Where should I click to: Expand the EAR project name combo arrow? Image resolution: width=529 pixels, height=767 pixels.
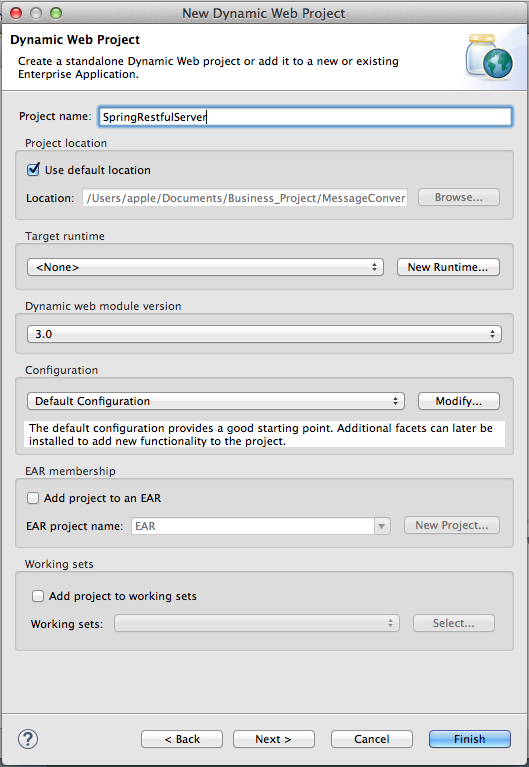pyautogui.click(x=382, y=526)
